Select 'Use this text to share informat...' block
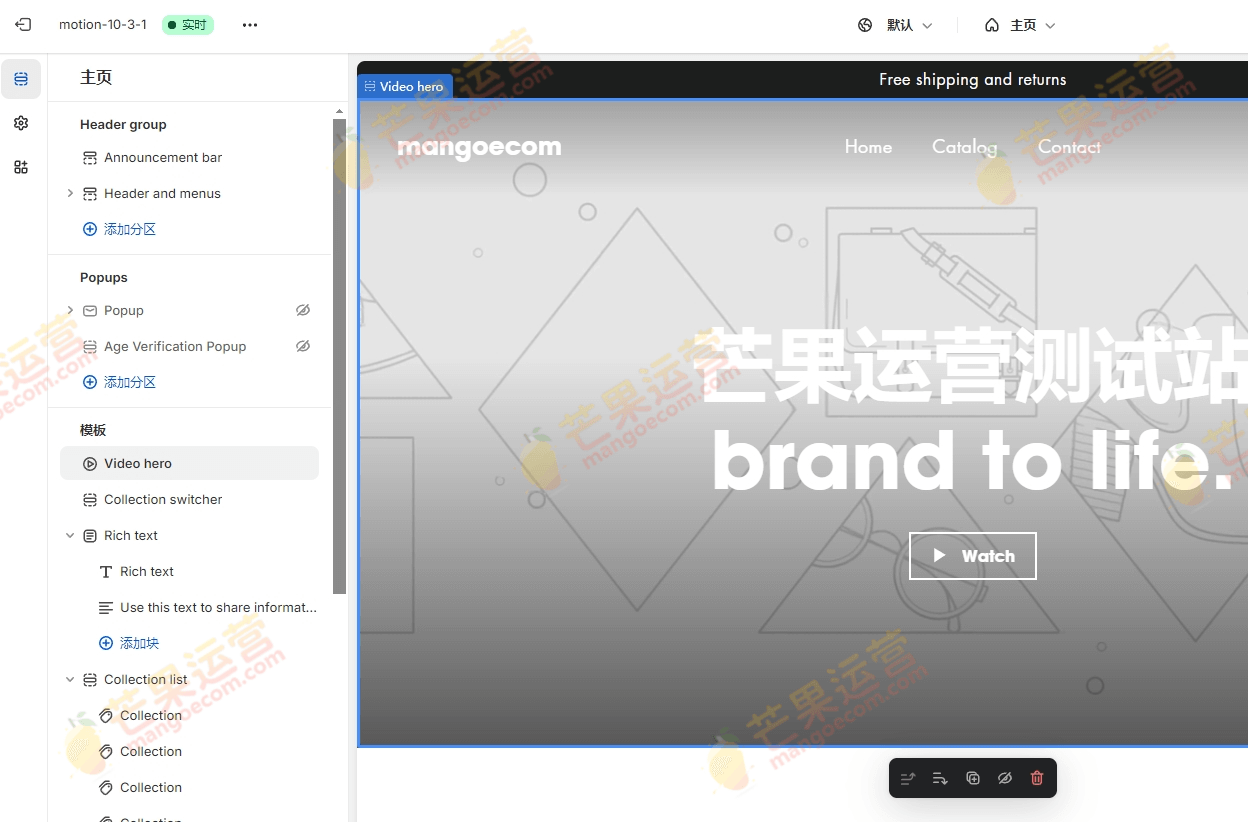Screen dimensions: 1248x822 click(189, 608)
